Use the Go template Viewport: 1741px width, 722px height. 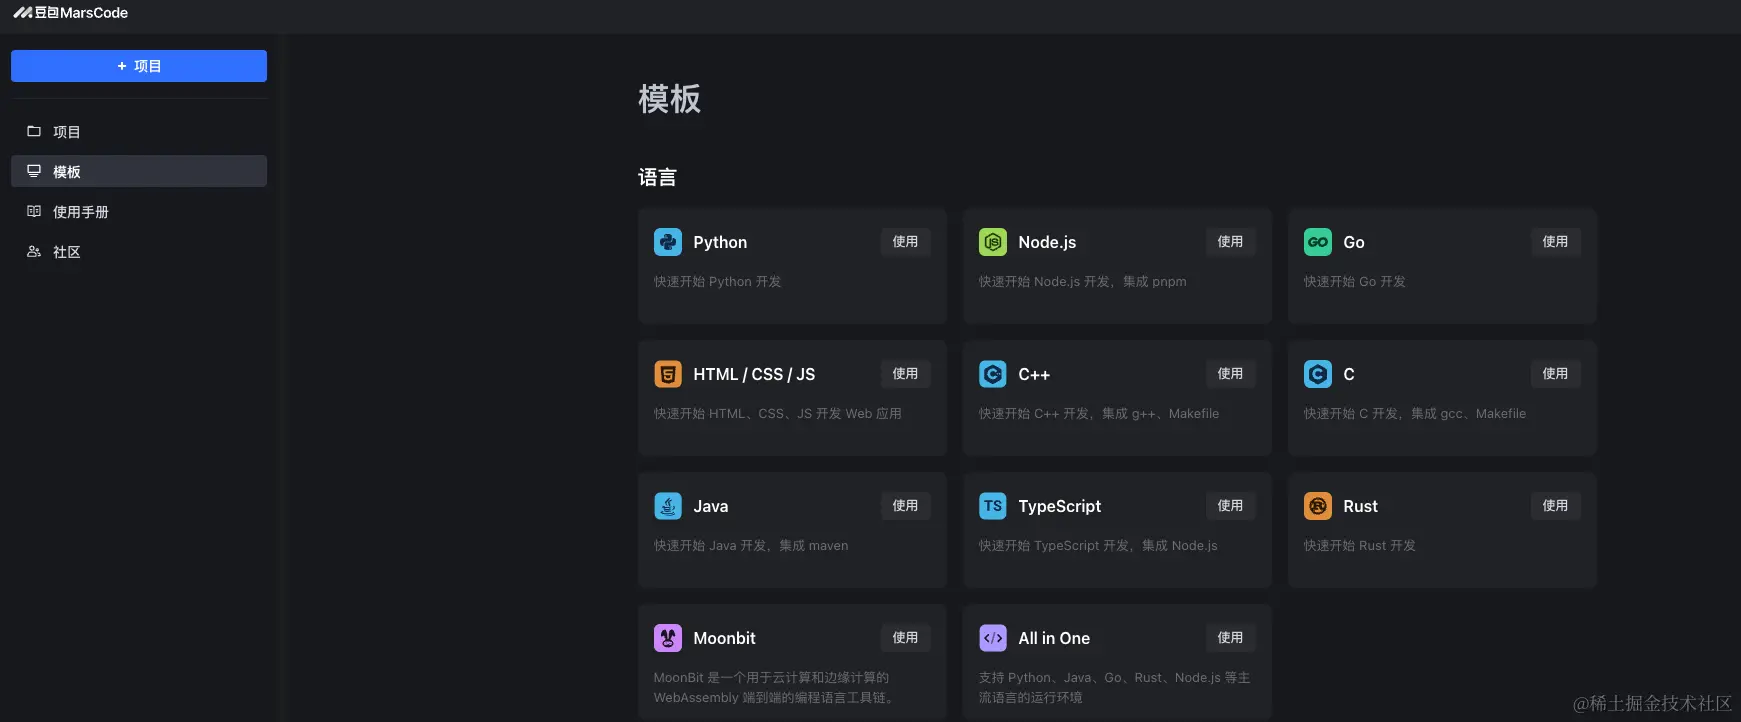(x=1555, y=242)
